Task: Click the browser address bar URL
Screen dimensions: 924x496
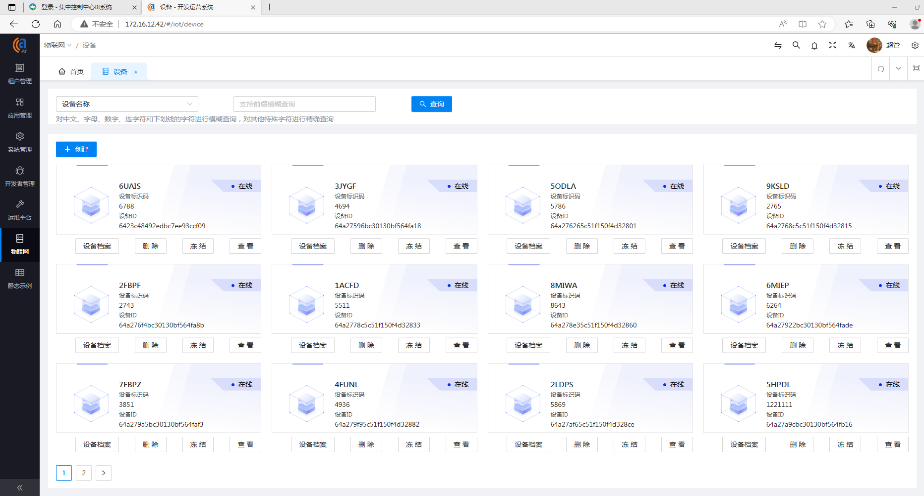Action: click(164, 24)
